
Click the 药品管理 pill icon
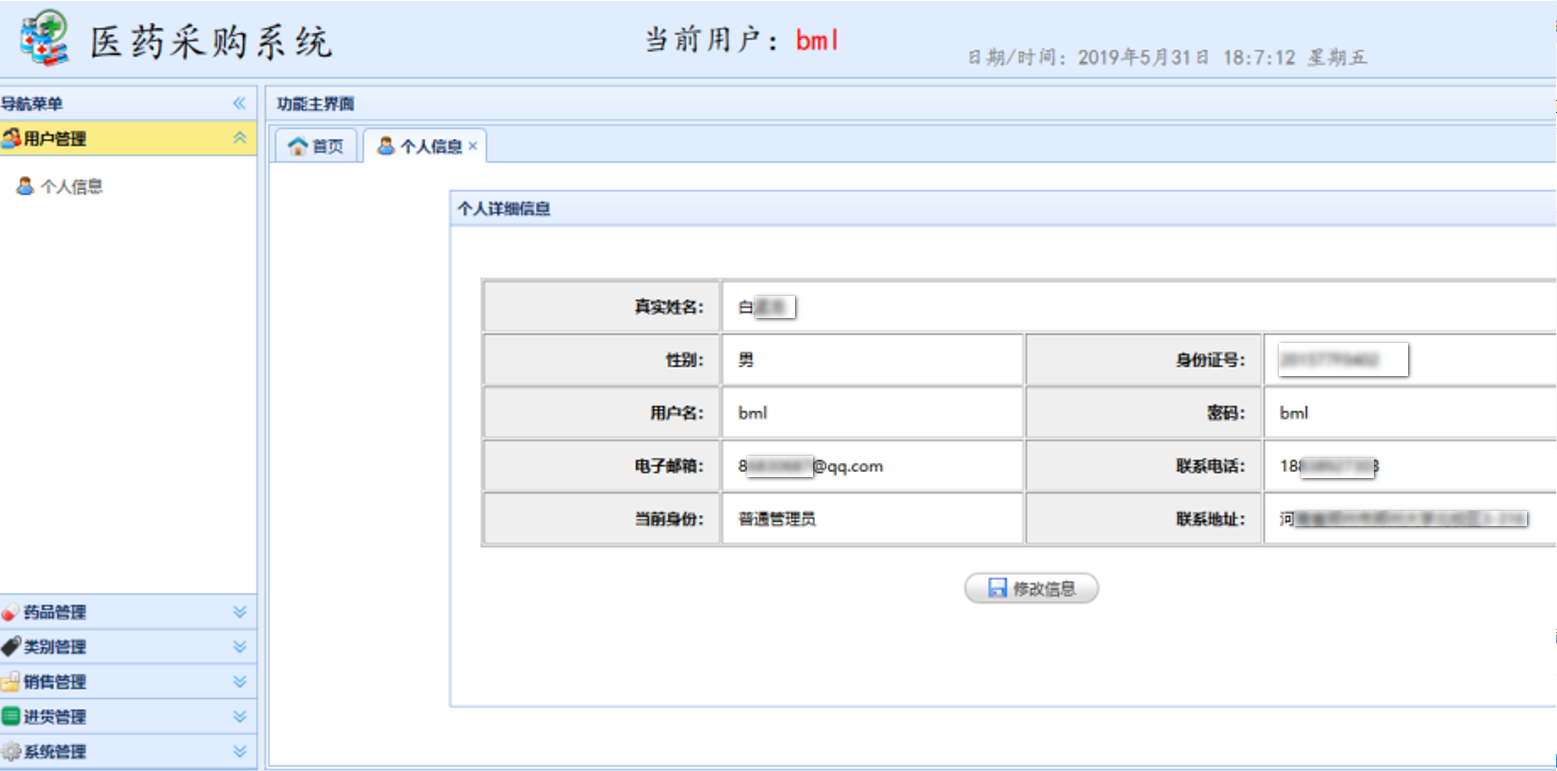point(11,612)
